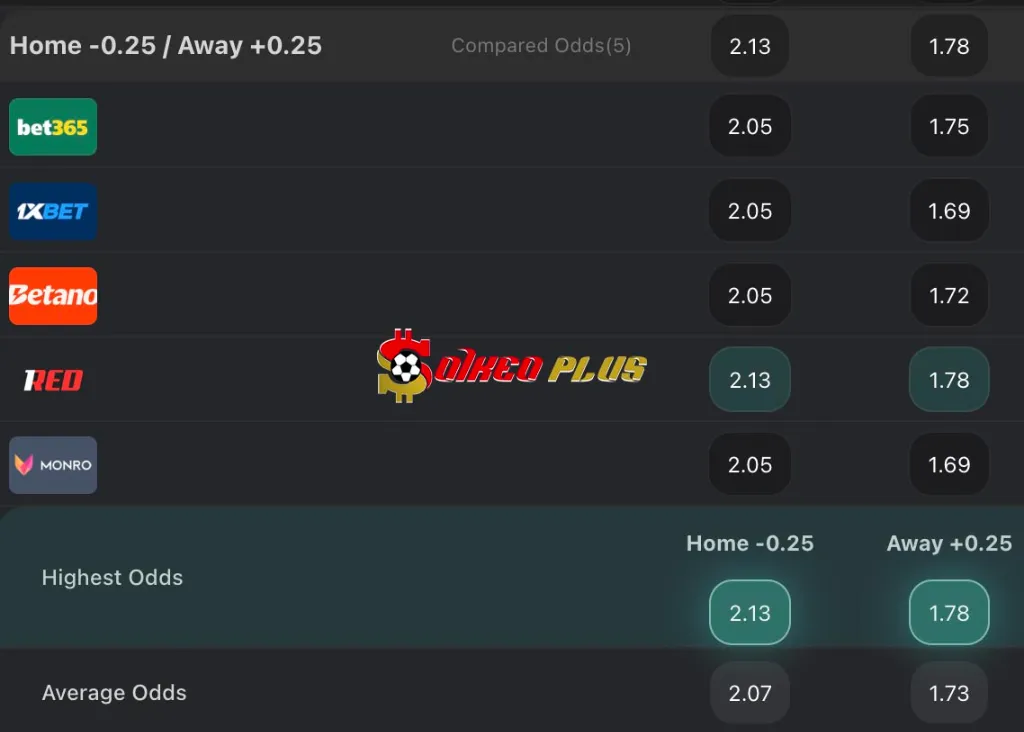The width and height of the screenshot is (1024, 732).
Task: Click the Soikeo Plus watermark logo
Action: (x=512, y=367)
